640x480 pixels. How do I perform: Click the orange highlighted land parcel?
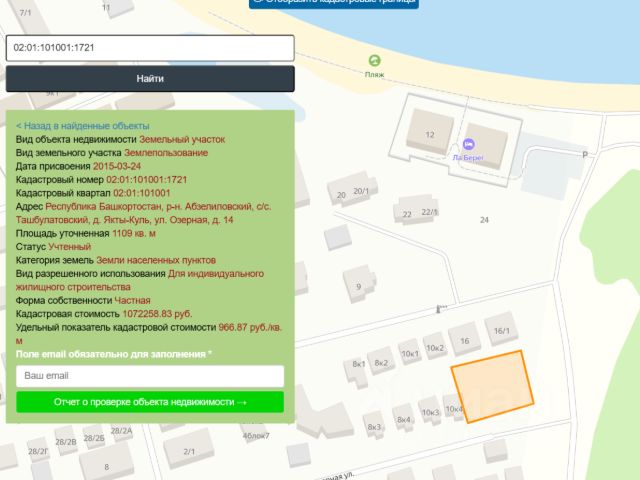click(492, 386)
